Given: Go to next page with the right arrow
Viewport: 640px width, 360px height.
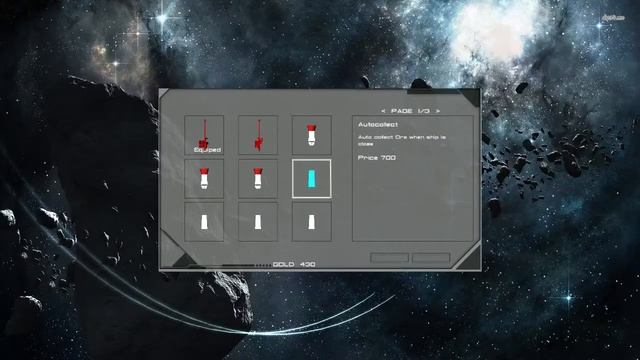Looking at the screenshot, I should coord(438,111).
